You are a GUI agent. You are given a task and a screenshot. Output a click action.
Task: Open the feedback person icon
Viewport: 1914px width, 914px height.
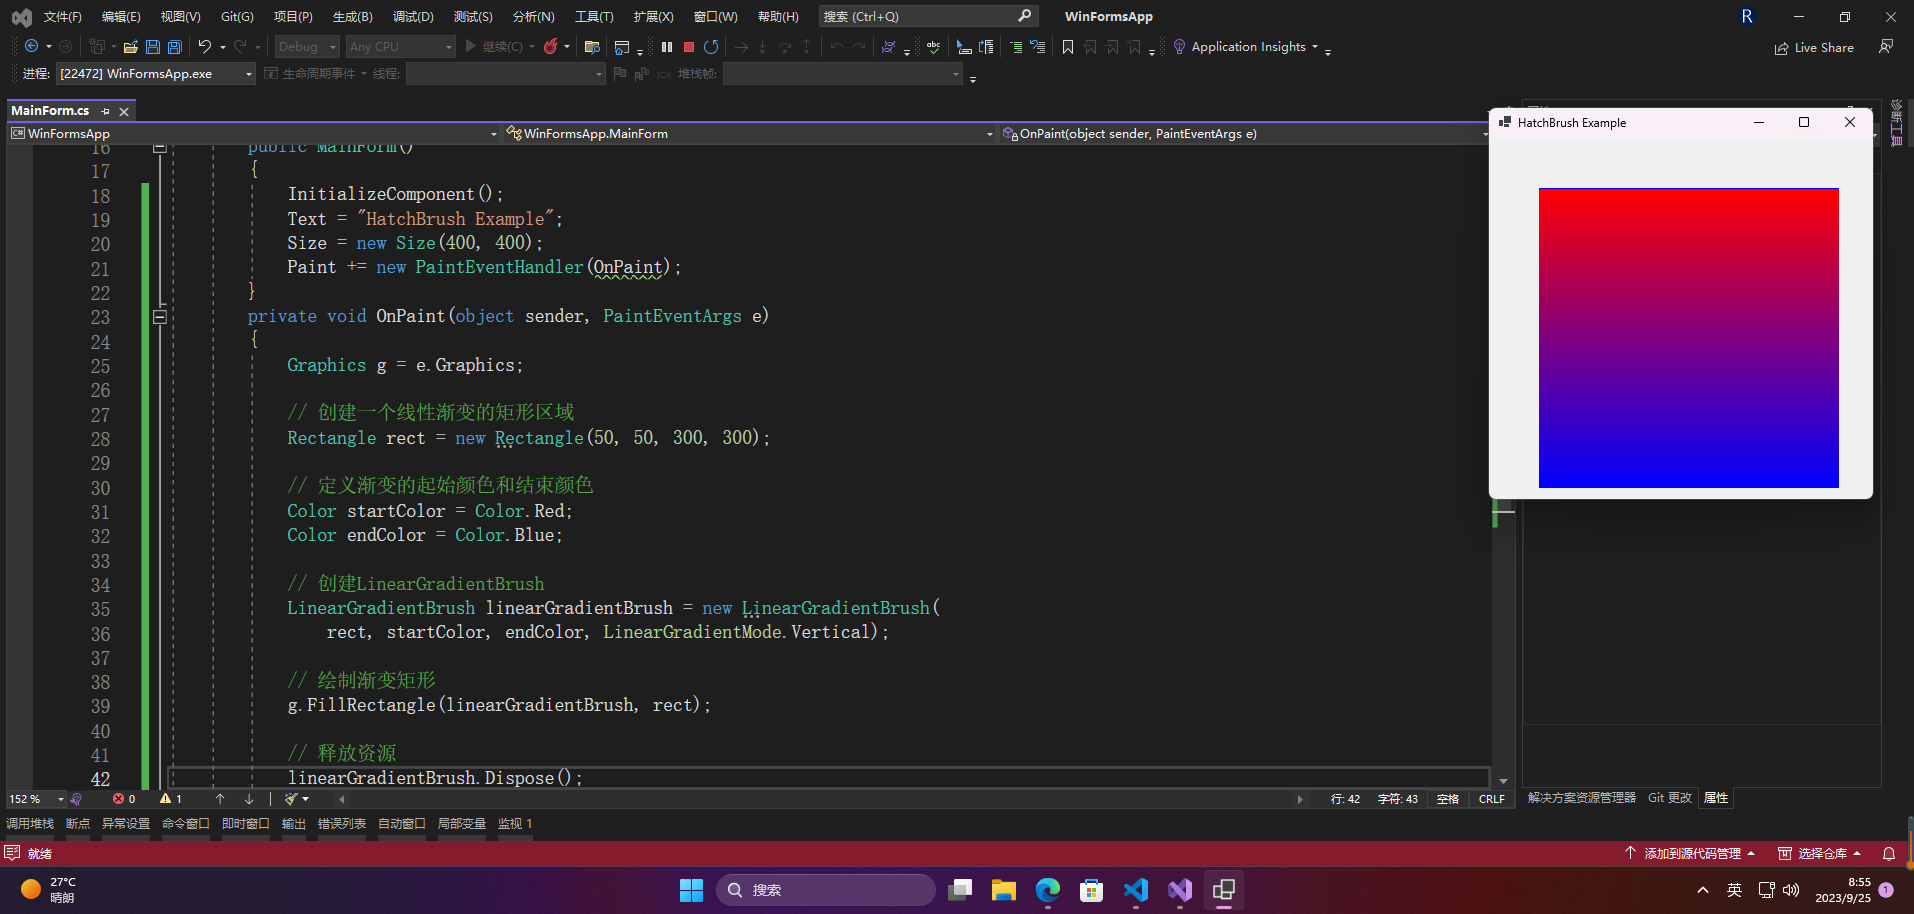[1886, 47]
